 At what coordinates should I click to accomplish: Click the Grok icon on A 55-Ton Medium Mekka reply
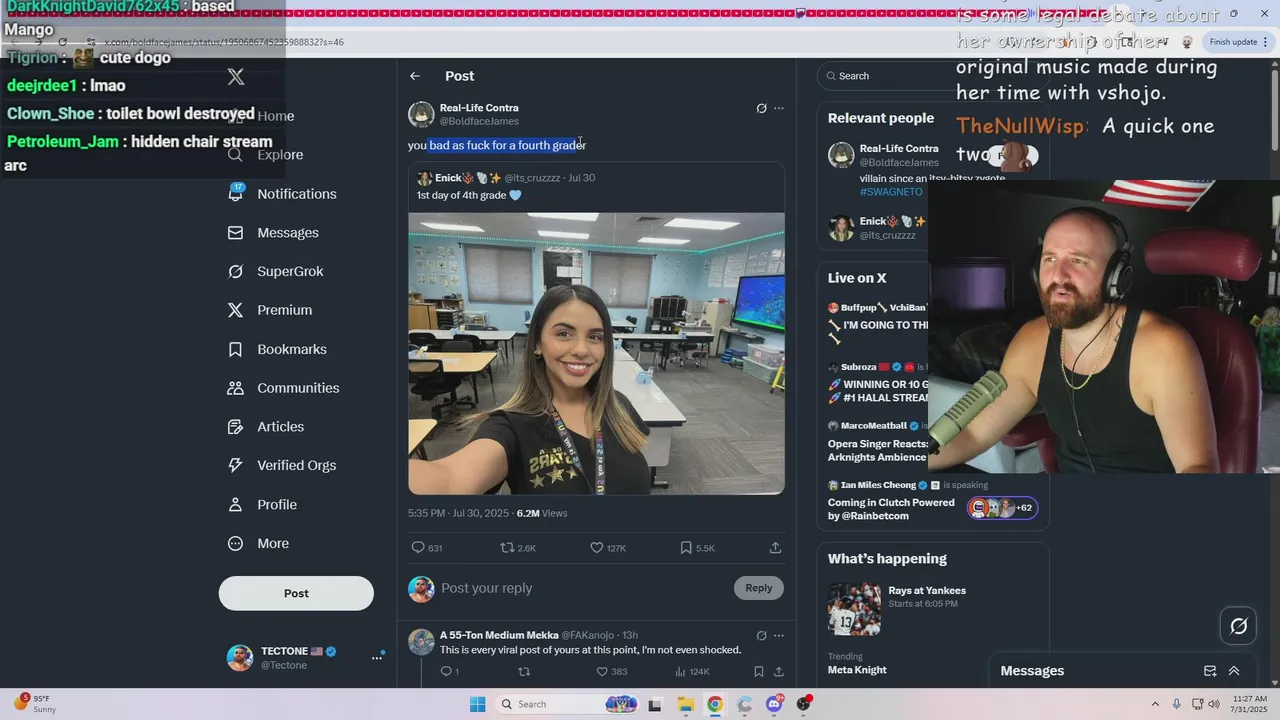(761, 635)
